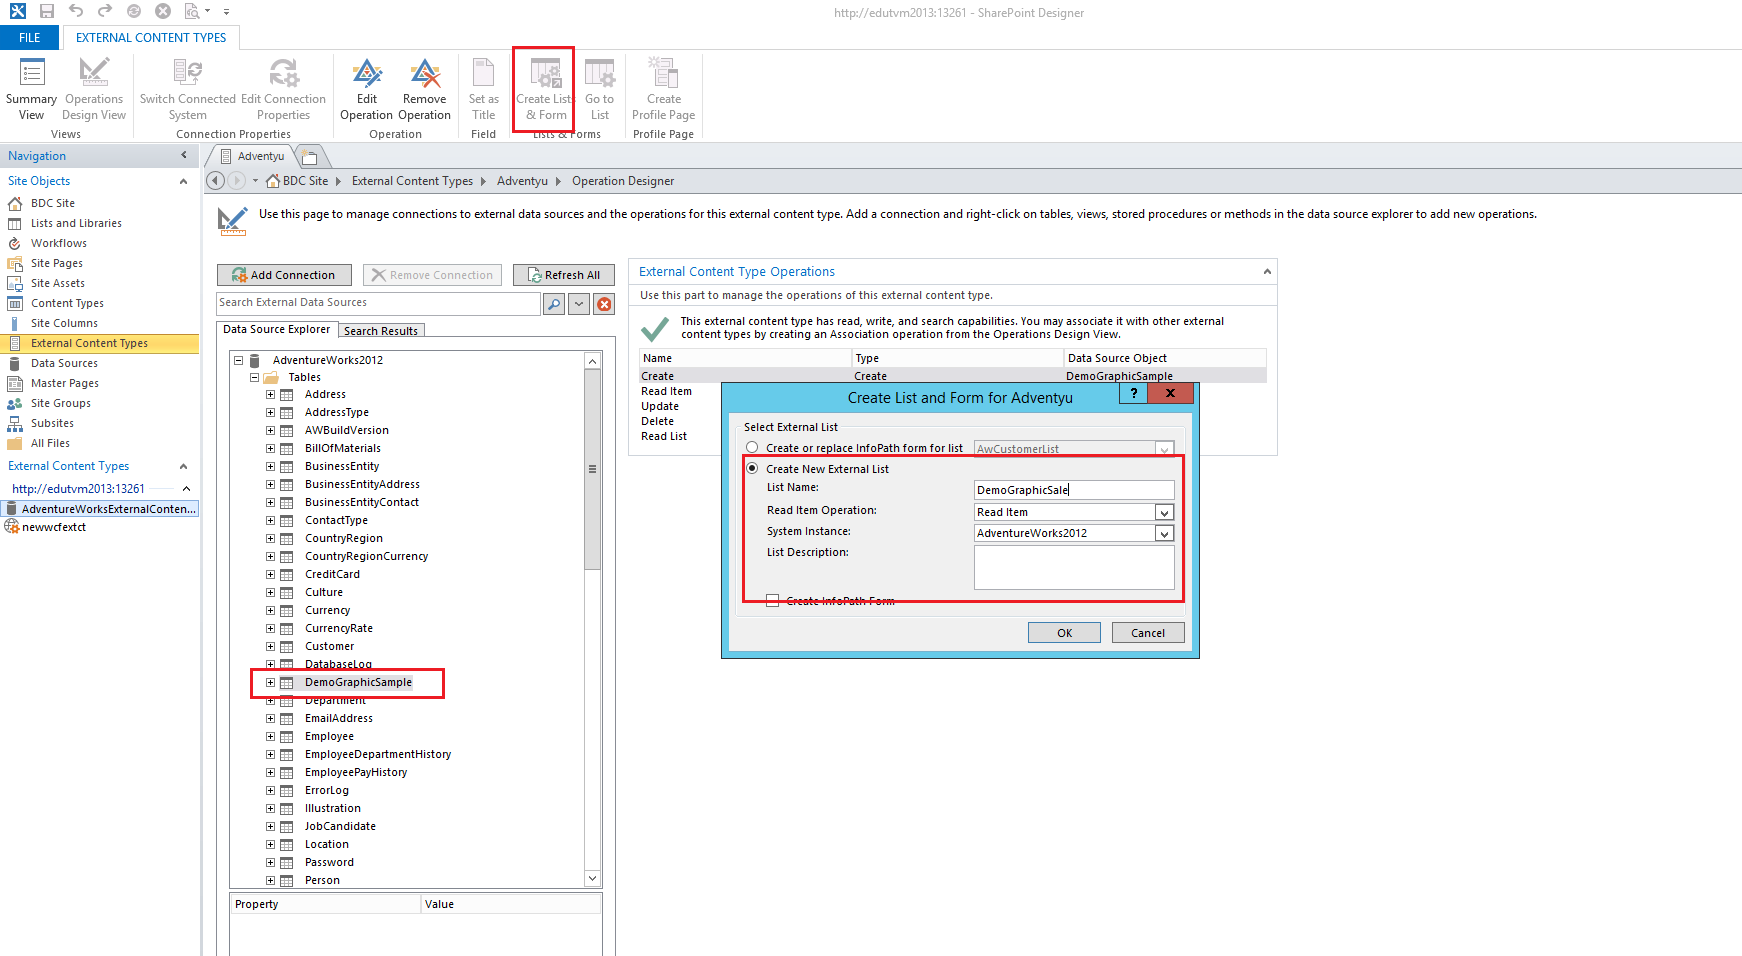Viewport: 1742px width, 956px height.
Task: Click Create List & Form
Action: [543, 88]
